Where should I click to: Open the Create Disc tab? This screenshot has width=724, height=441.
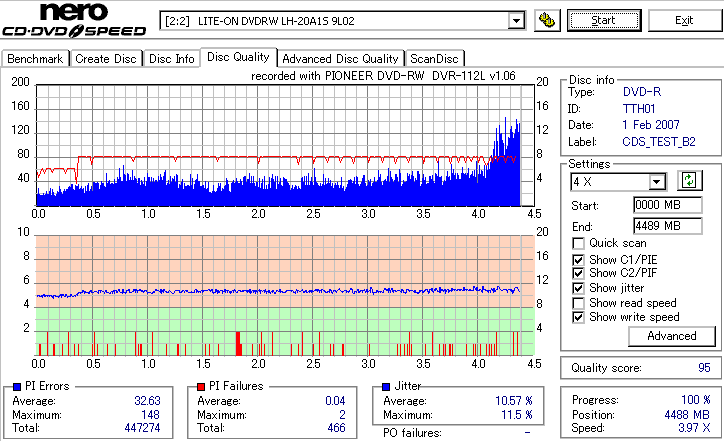point(106,59)
